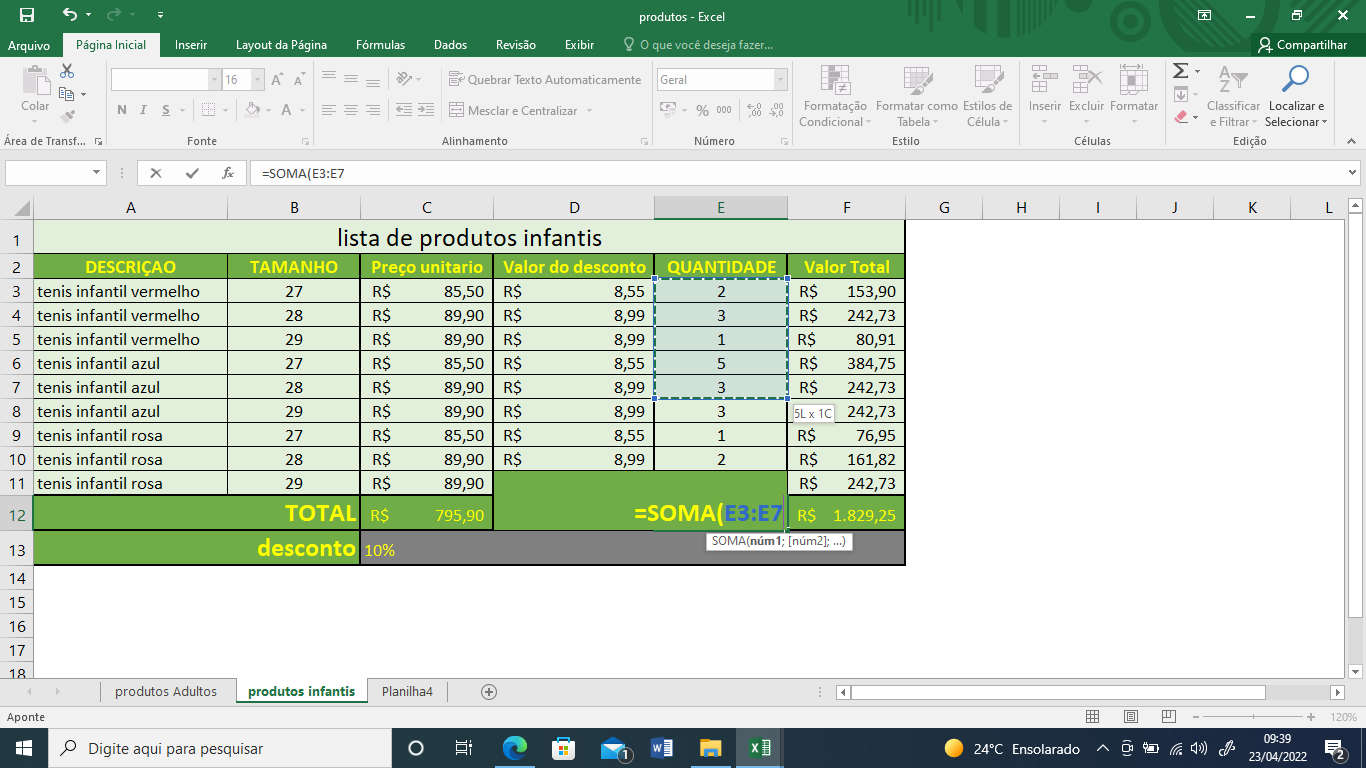Click the decrease indent icon
Image resolution: width=1366 pixels, height=768 pixels.
click(403, 110)
